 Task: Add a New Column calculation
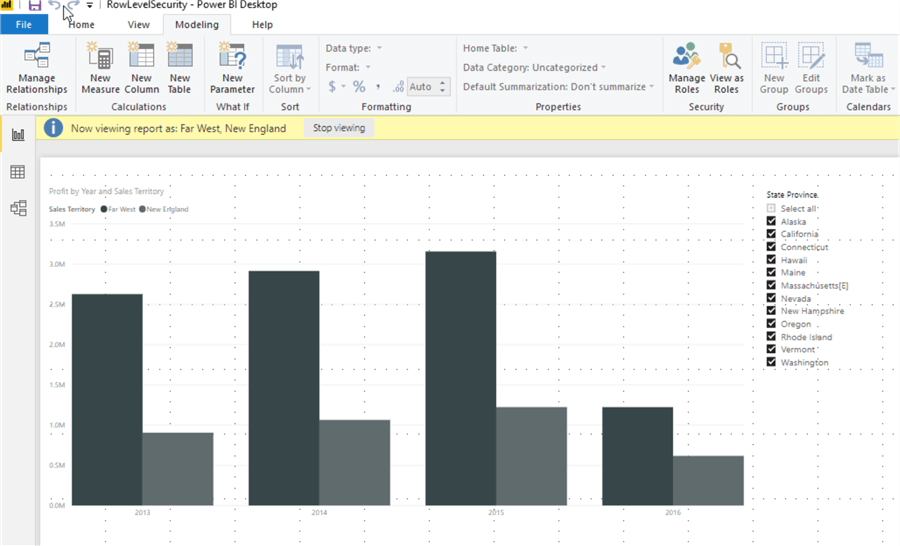[x=141, y=68]
